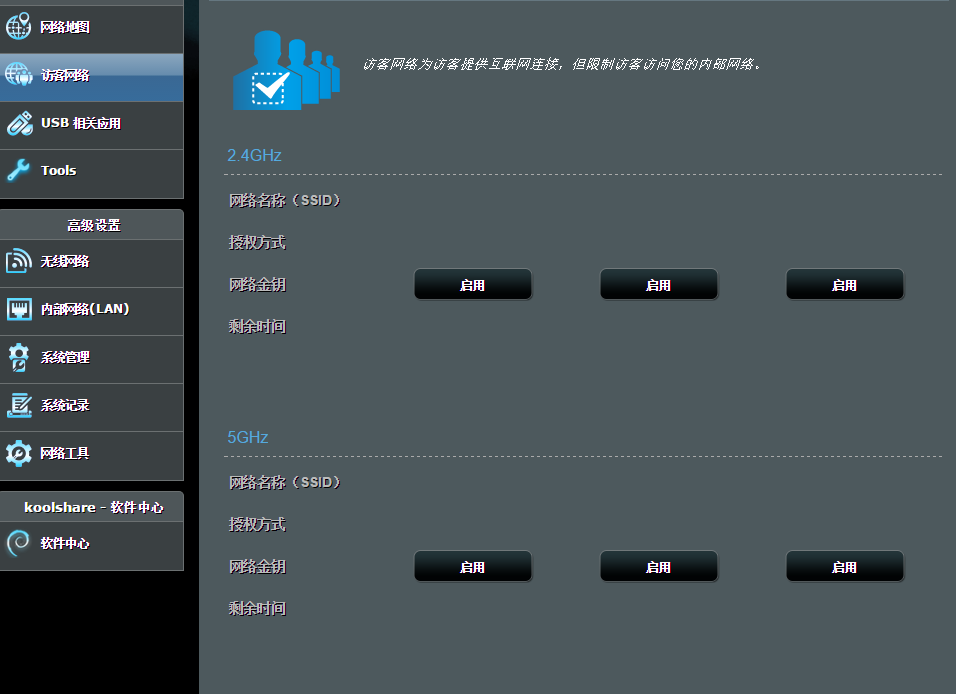The width and height of the screenshot is (956, 694).
Task: Go to Tools menu entry
Action: coord(91,174)
